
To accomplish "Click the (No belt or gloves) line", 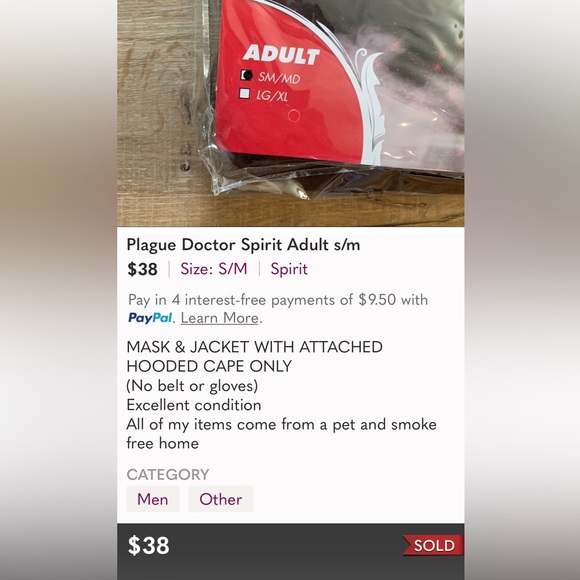I will [192, 386].
